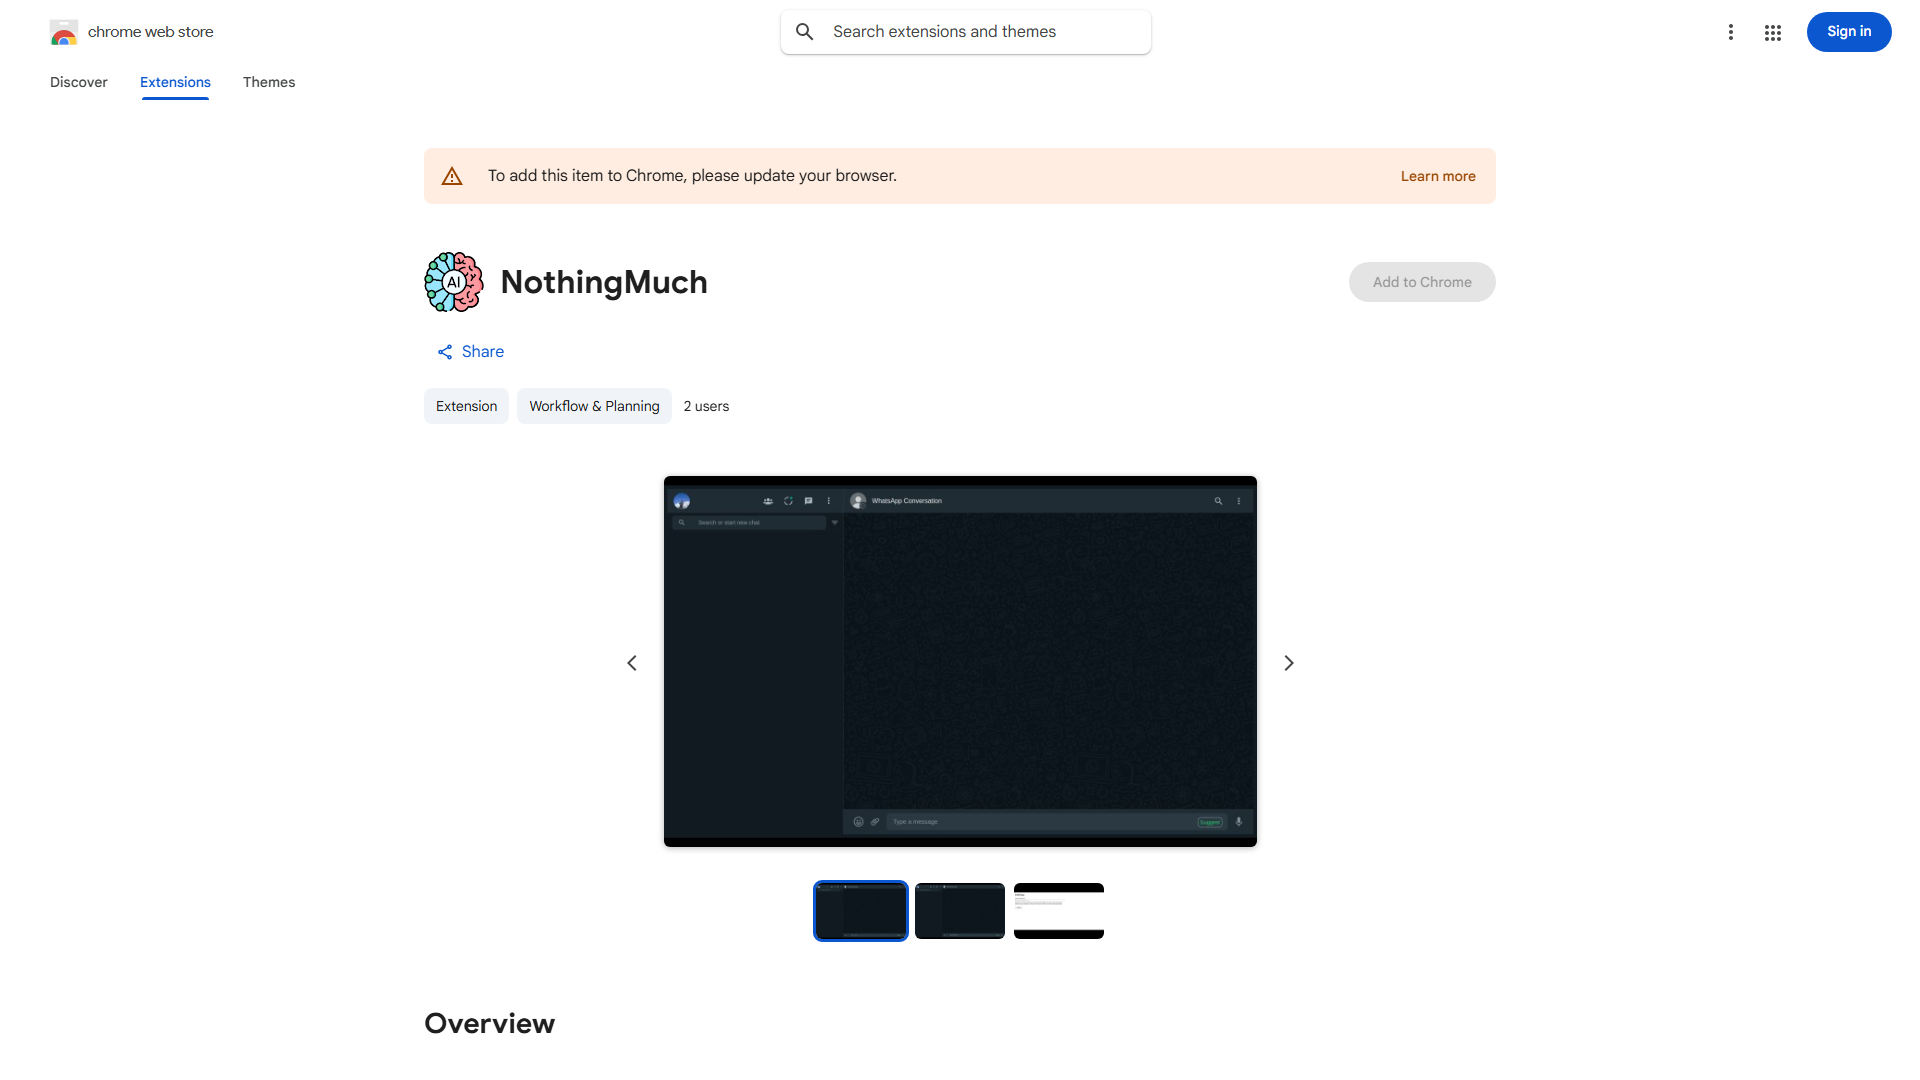The height and width of the screenshot is (1080, 1920).
Task: Open the Google apps grid
Action: (x=1773, y=32)
